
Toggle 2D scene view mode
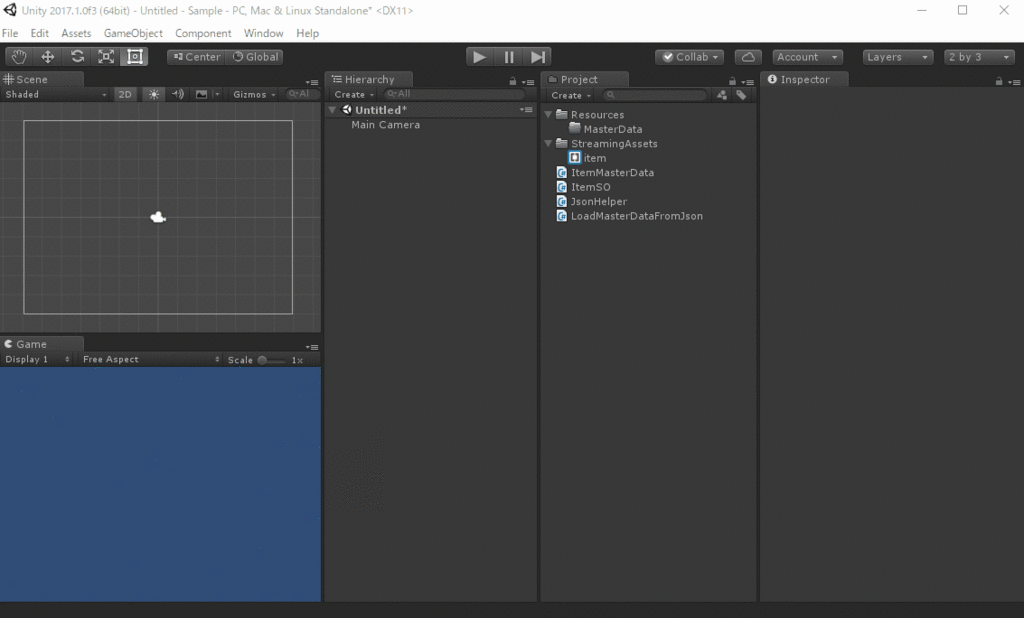pos(125,95)
